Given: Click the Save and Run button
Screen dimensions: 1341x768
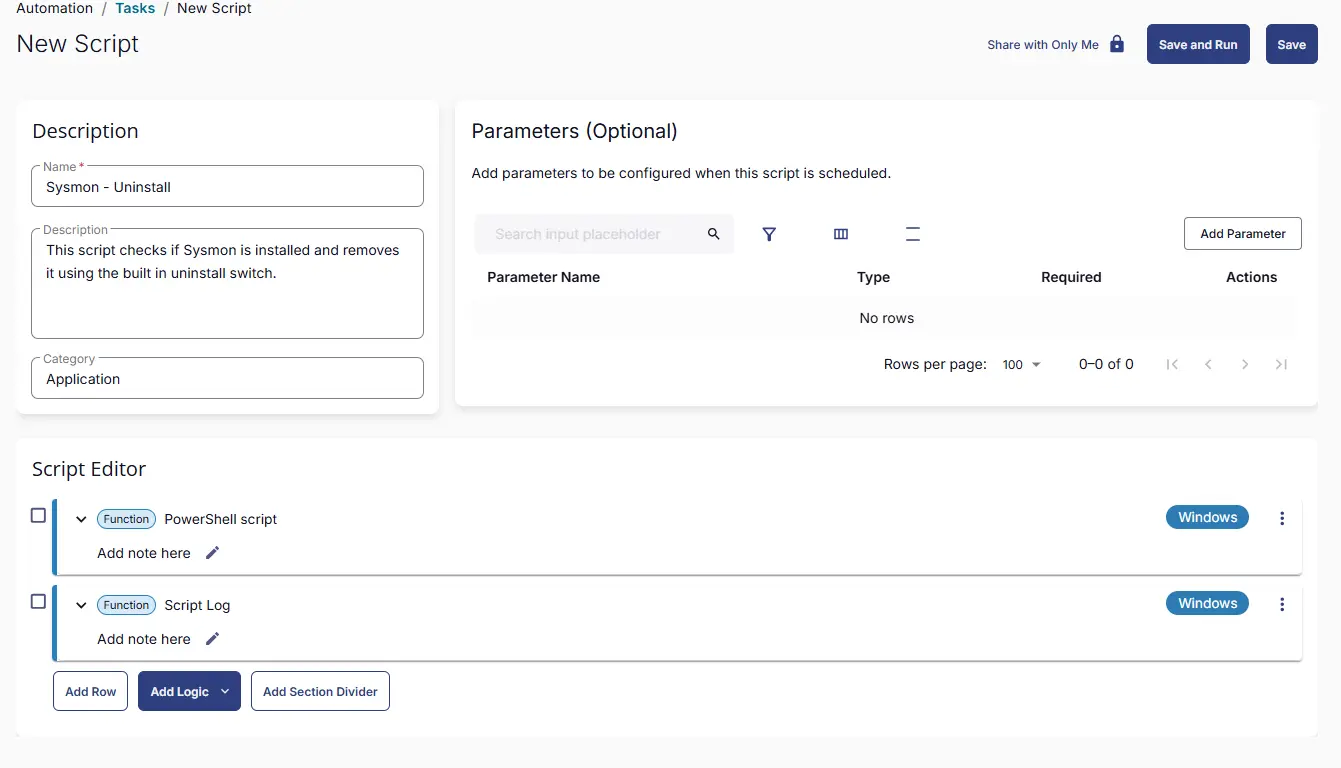Looking at the screenshot, I should pos(1197,44).
